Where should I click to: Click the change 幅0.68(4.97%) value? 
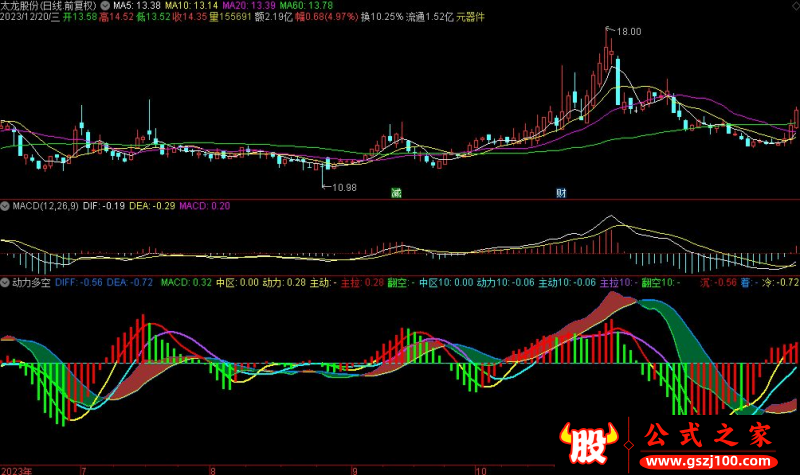(327, 17)
